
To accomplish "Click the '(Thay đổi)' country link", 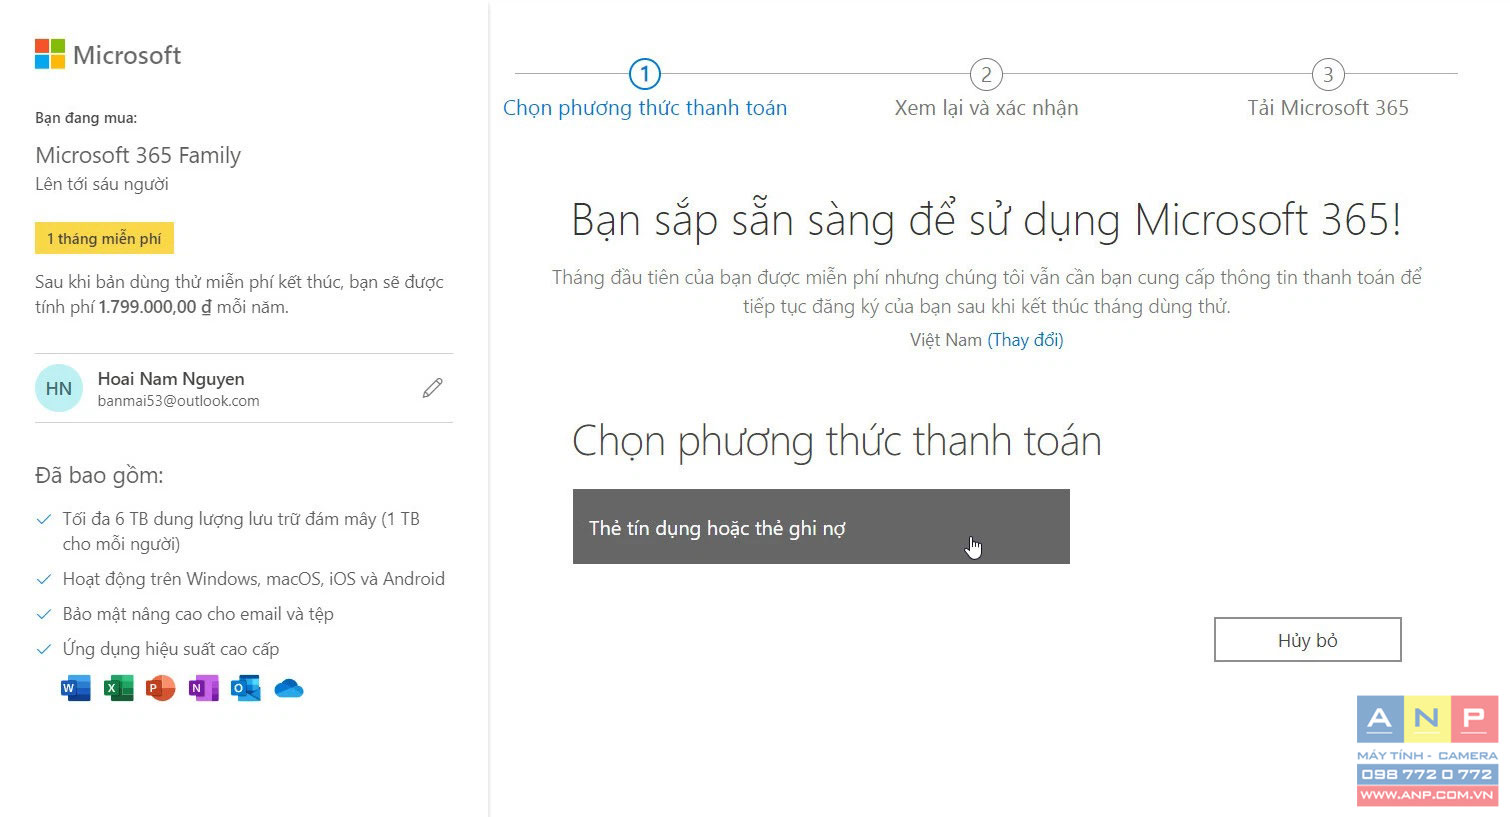I will pyautogui.click(x=1025, y=340).
